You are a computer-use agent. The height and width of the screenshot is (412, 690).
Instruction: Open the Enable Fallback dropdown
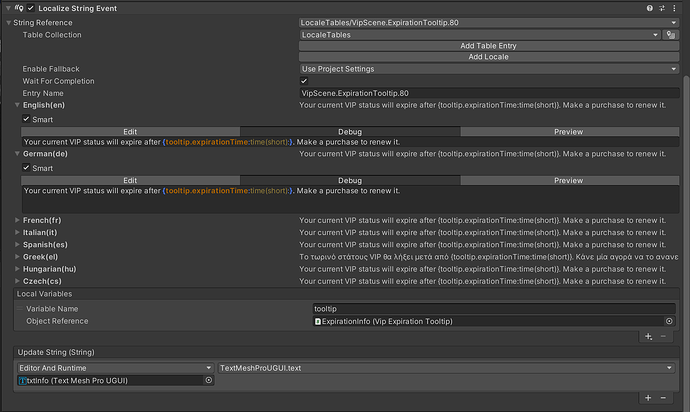(x=489, y=69)
